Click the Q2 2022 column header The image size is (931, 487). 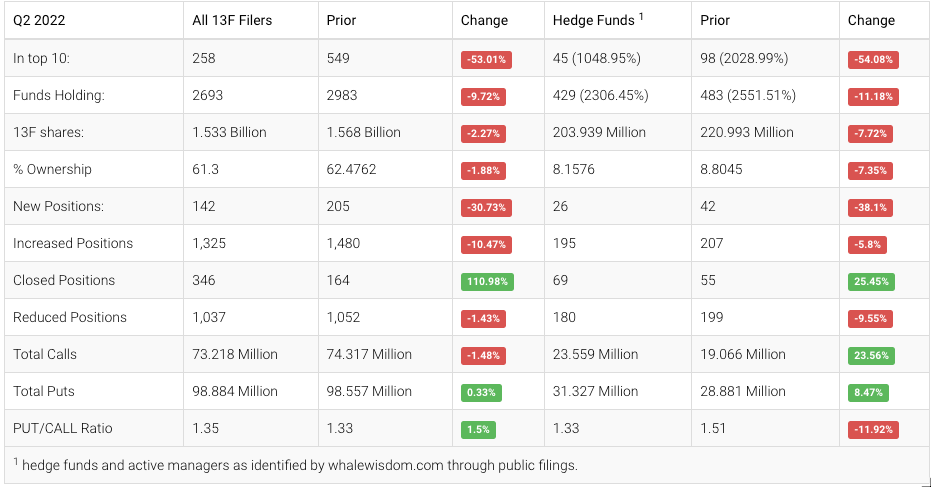click(x=41, y=20)
